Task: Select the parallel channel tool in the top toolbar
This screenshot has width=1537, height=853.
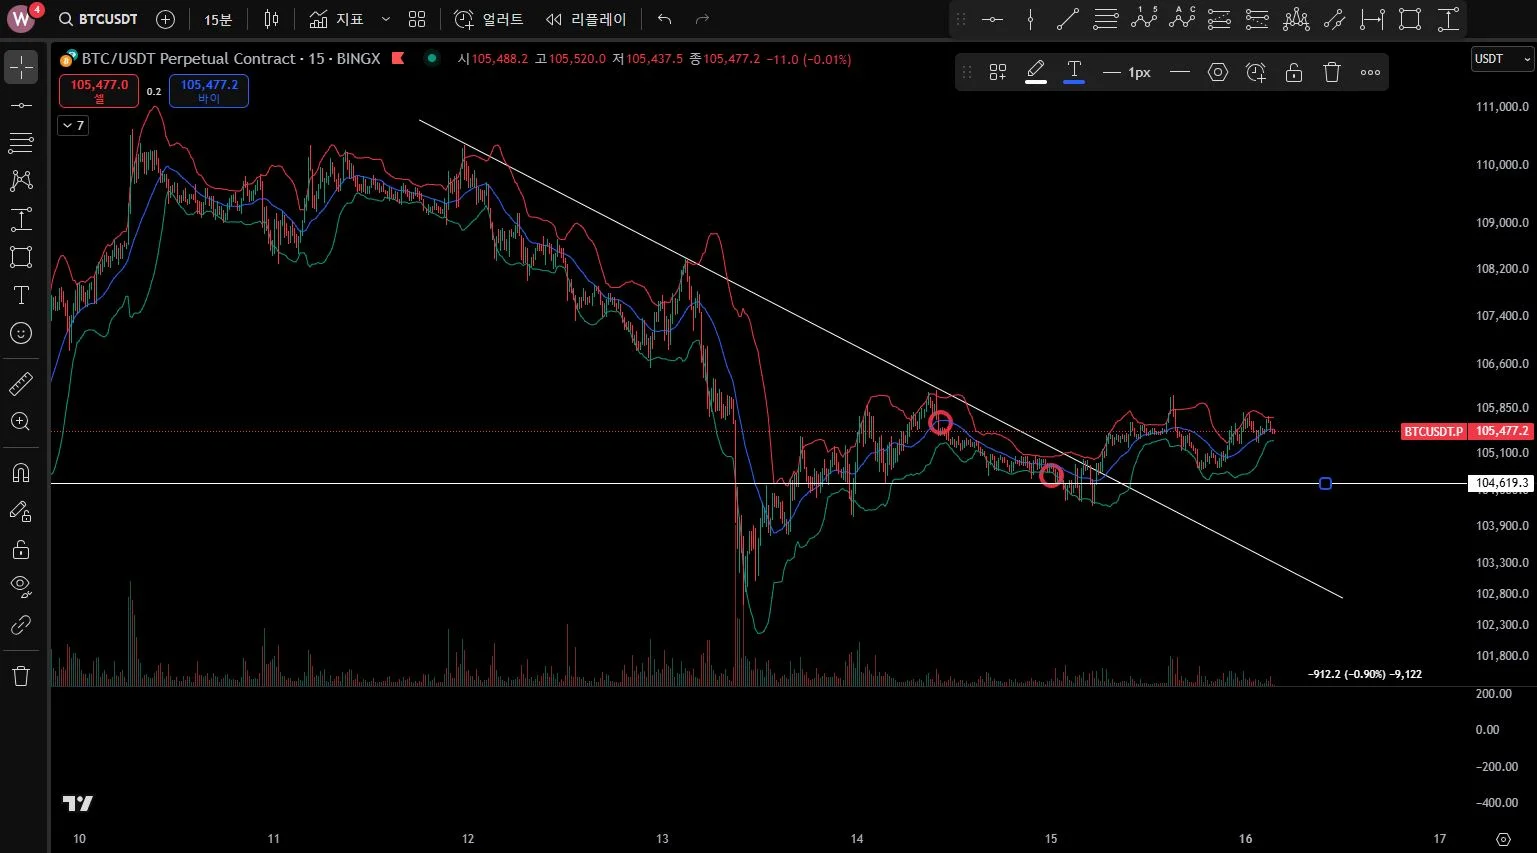Action: (x=1334, y=19)
